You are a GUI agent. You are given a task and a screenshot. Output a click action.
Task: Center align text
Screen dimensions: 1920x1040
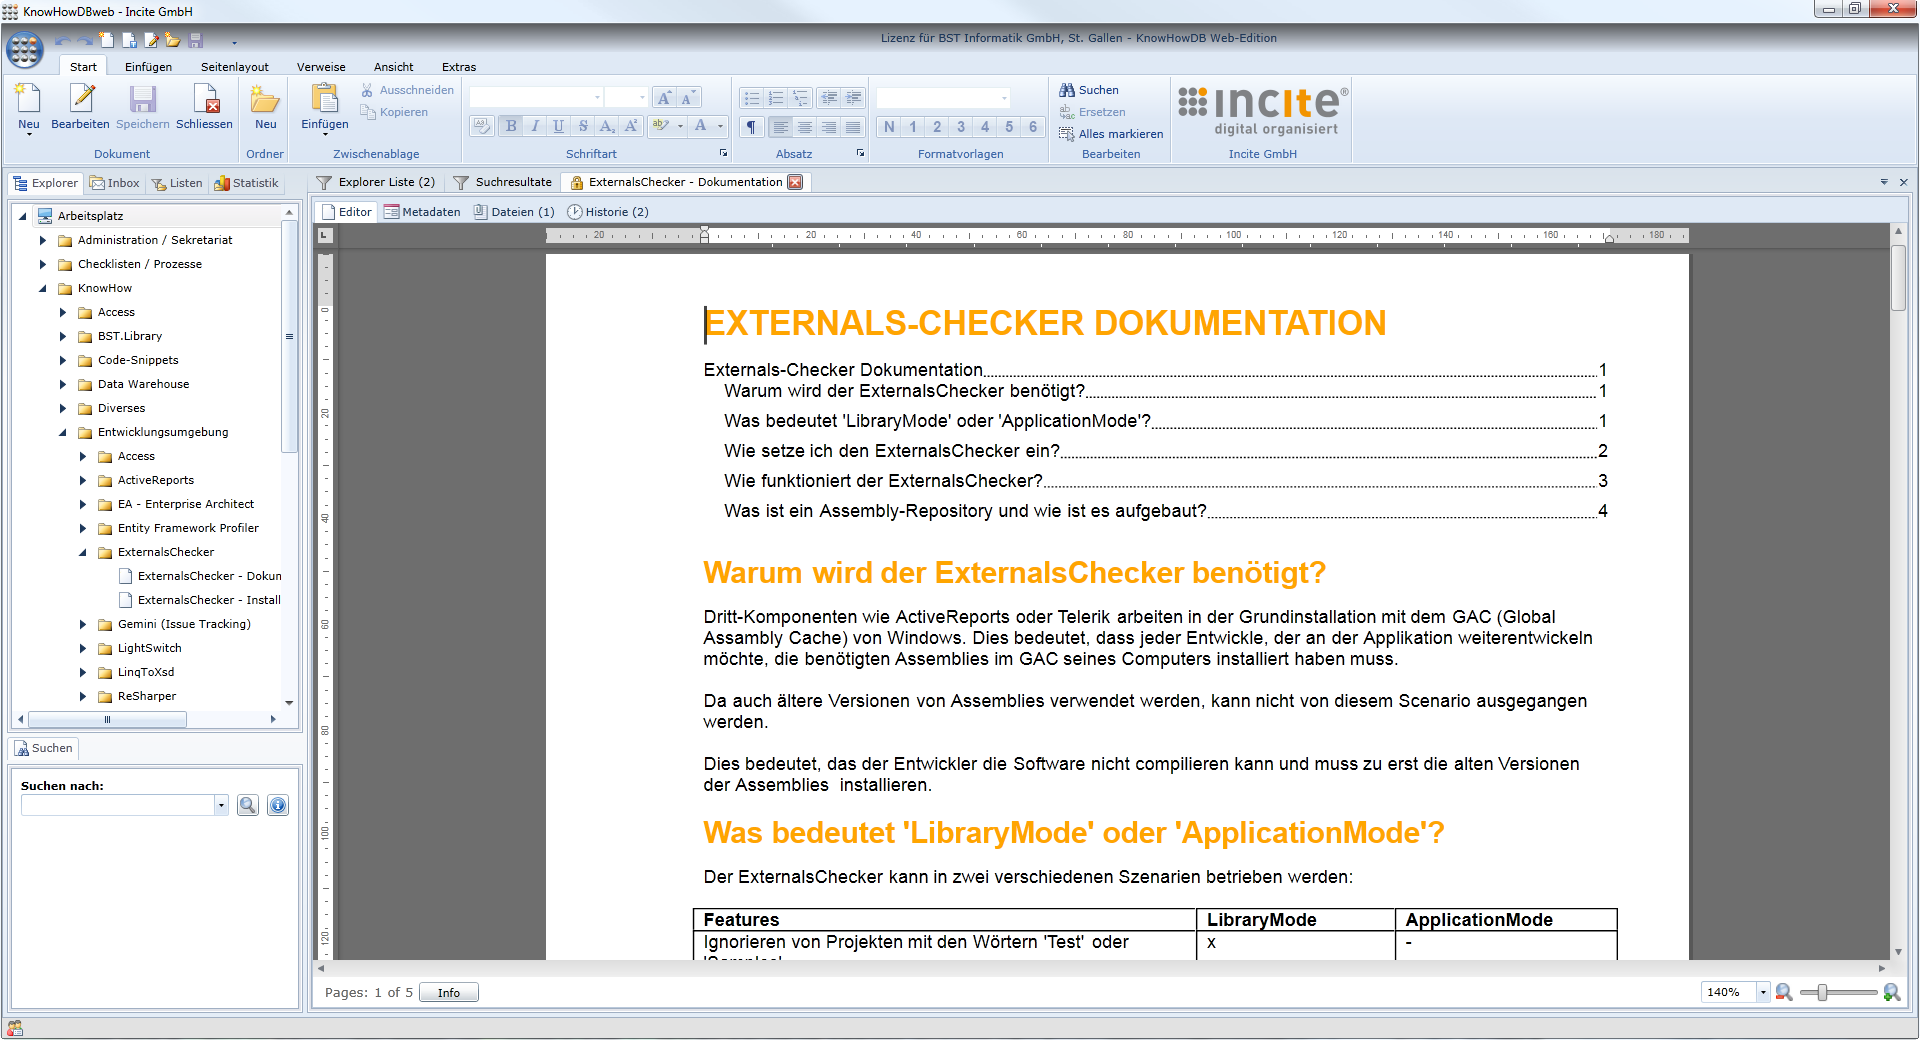click(x=804, y=127)
